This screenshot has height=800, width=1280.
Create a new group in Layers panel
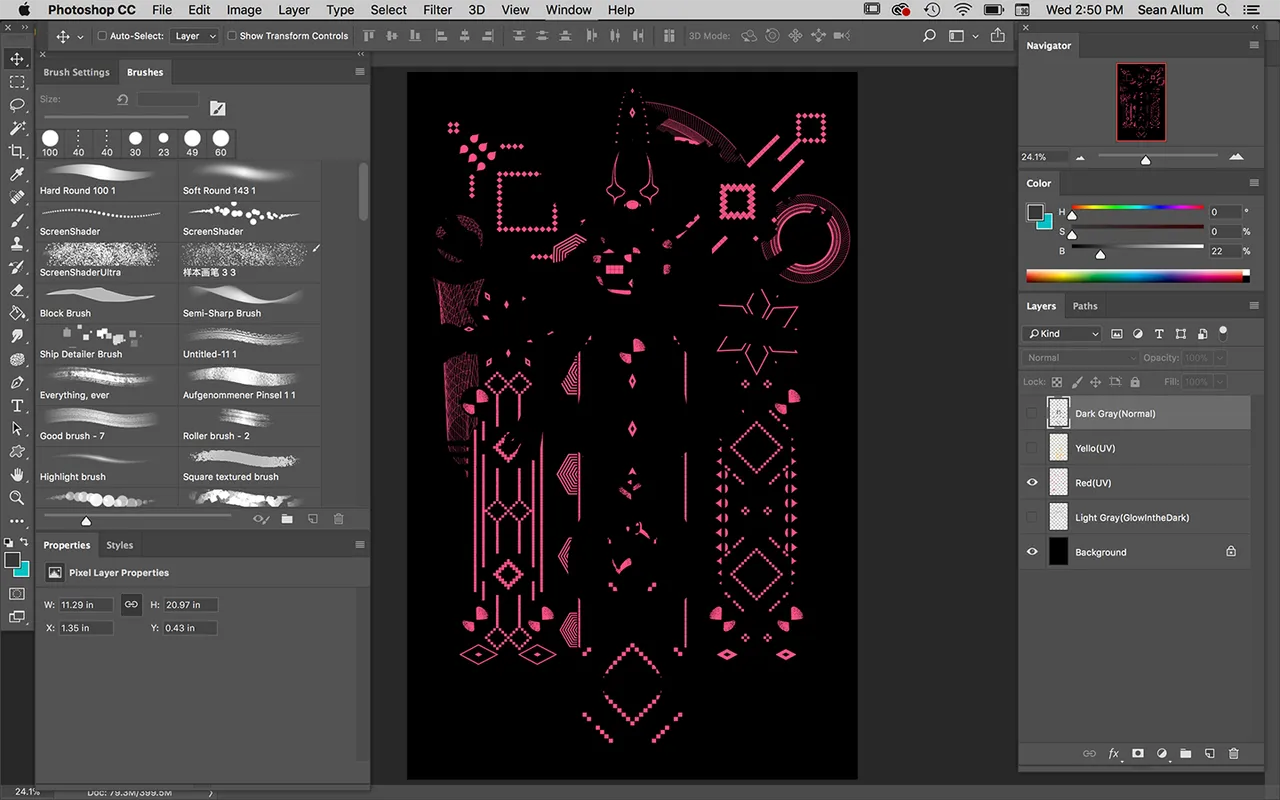pos(1185,753)
